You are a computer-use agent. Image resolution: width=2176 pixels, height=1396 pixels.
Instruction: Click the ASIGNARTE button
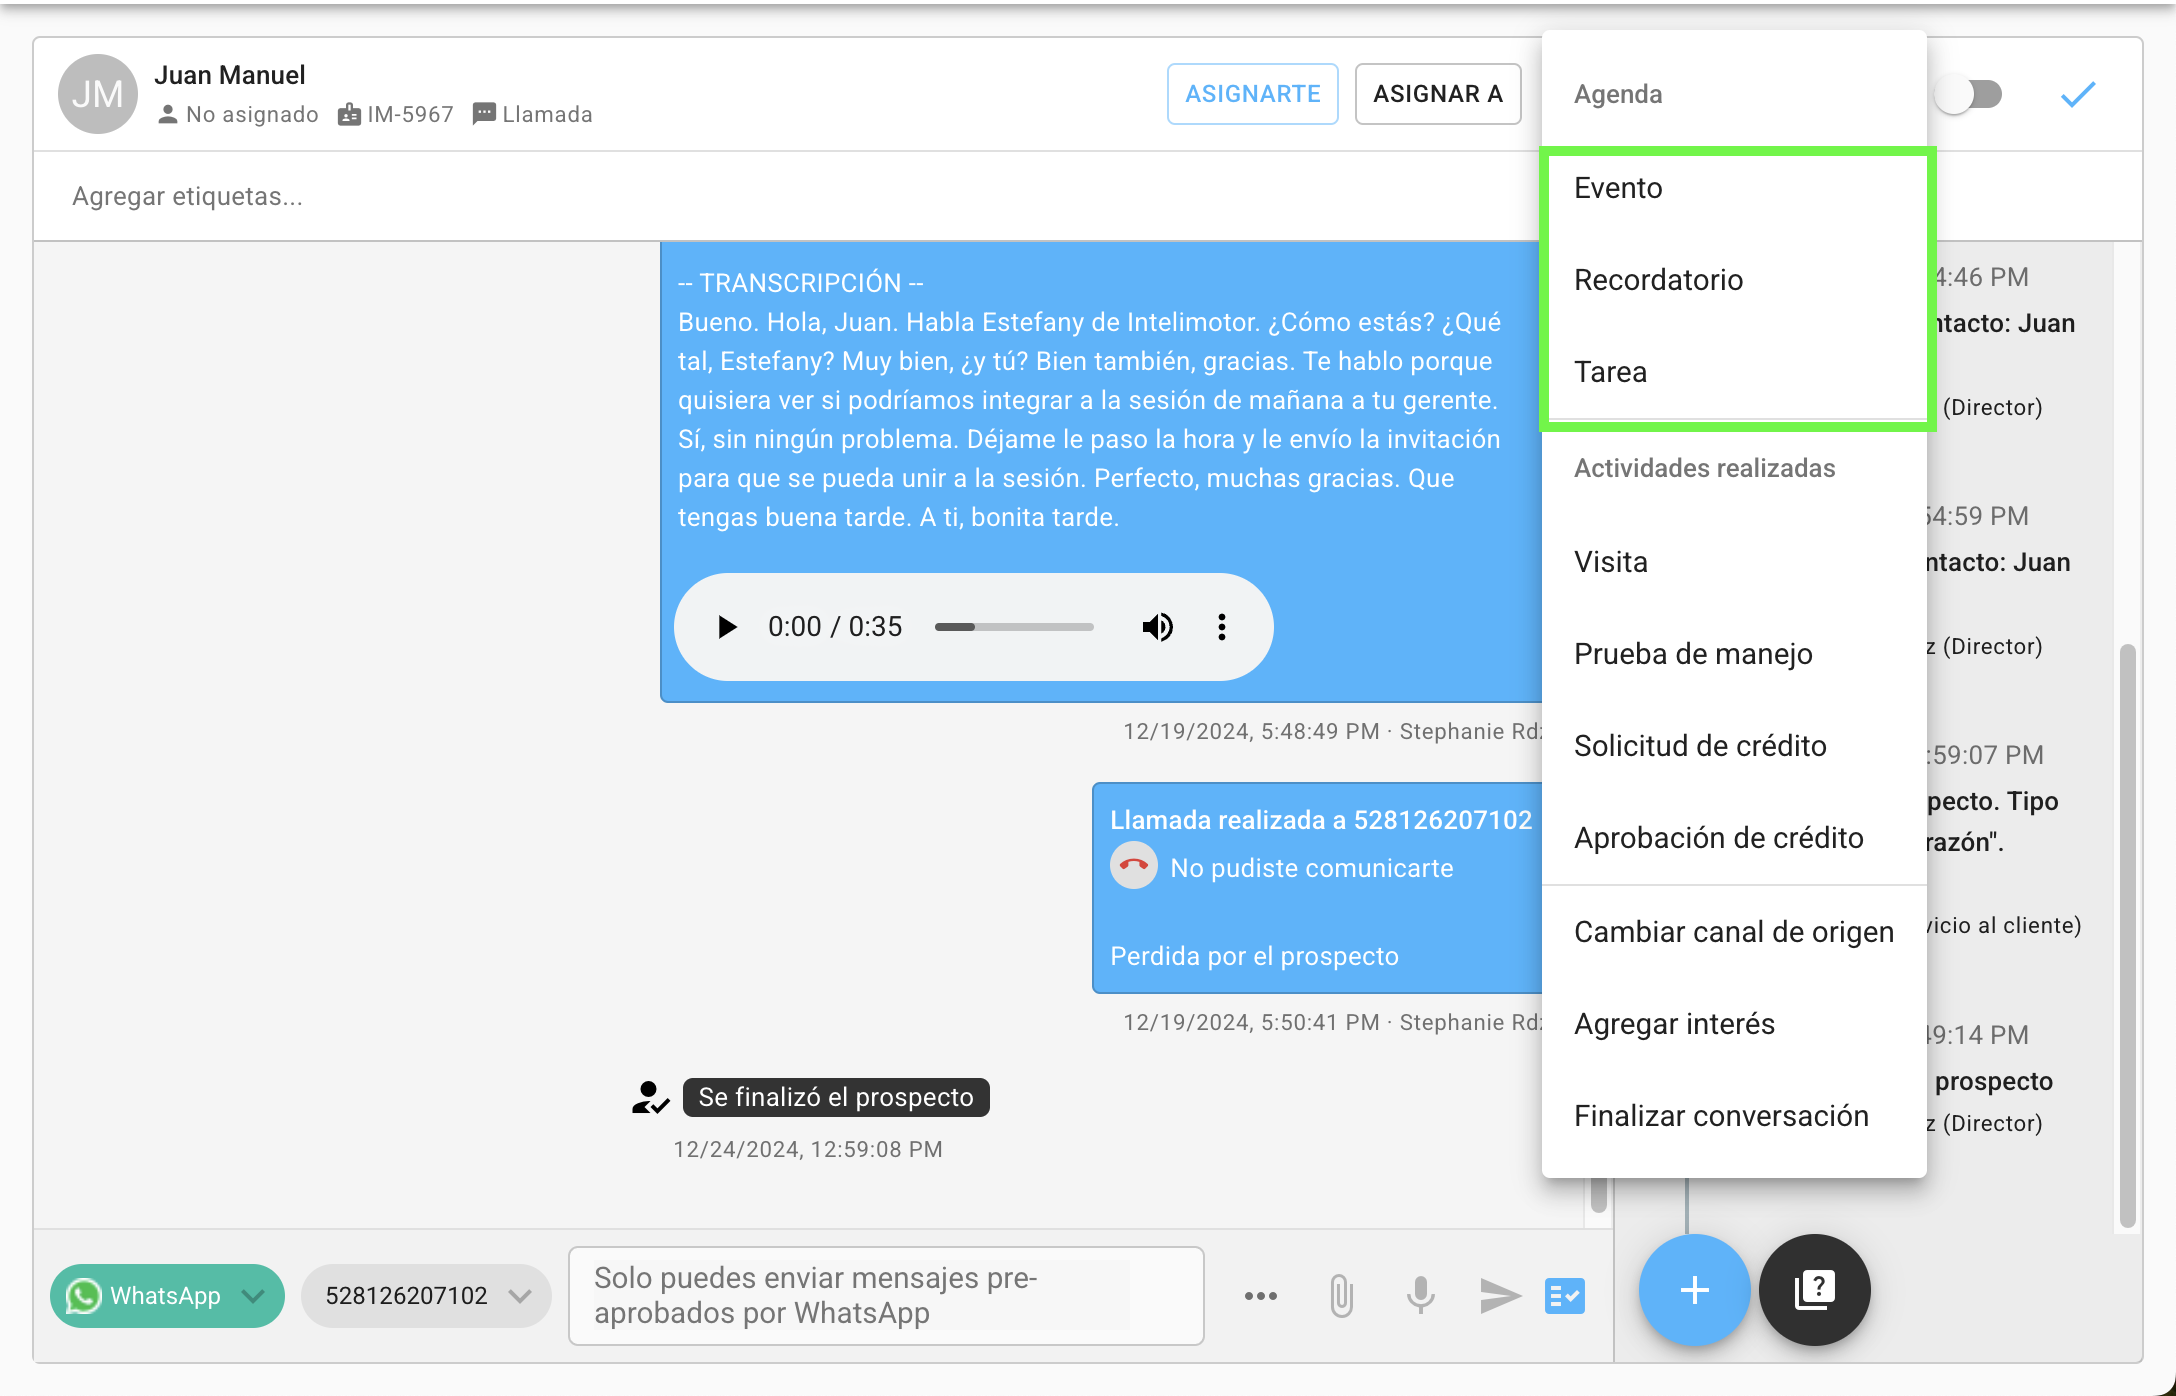1252,94
